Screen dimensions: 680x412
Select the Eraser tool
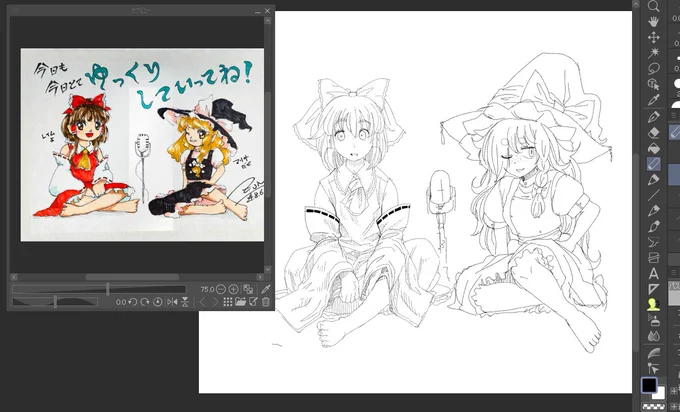(654, 132)
